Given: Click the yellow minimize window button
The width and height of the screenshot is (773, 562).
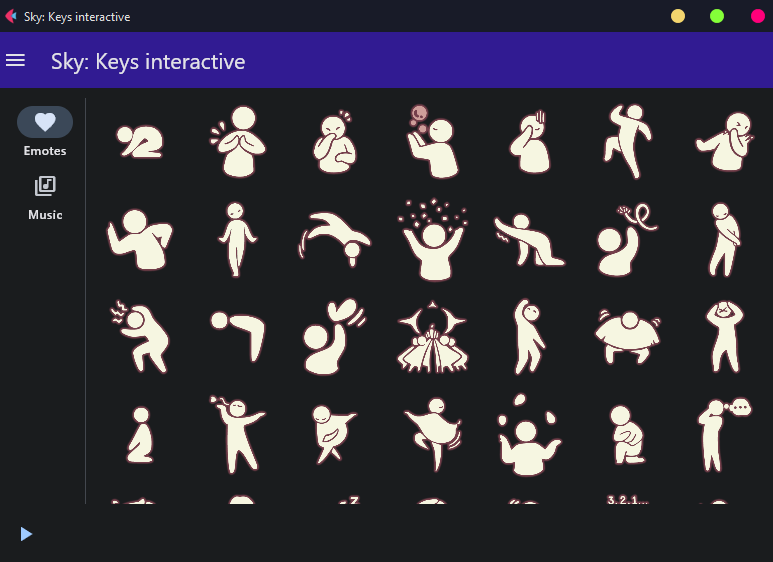Looking at the screenshot, I should click(x=678, y=16).
